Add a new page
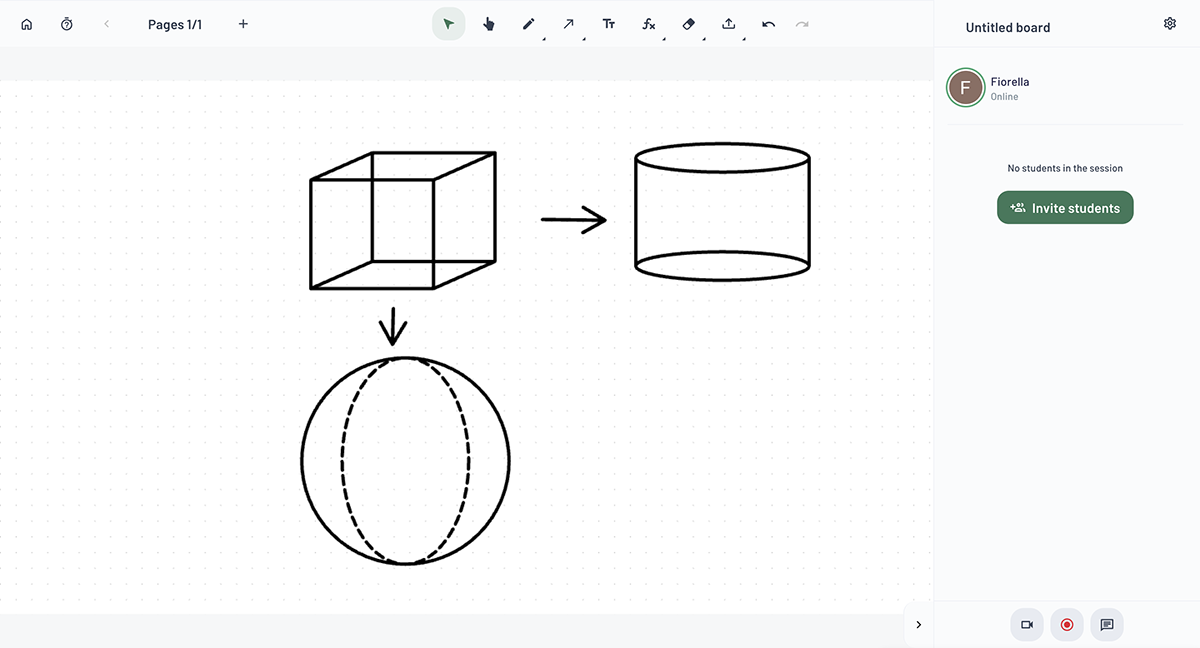The image size is (1200, 648). point(243,24)
